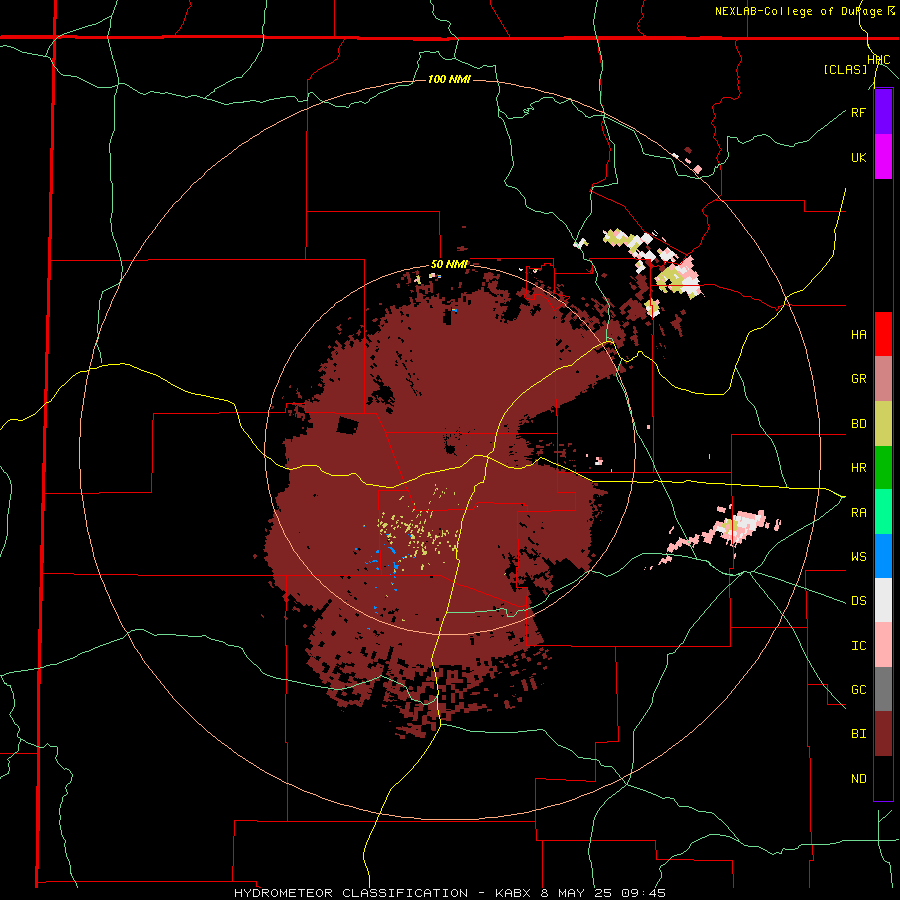
Task: Select the light pink IC legend swatch
Action: [x=883, y=645]
